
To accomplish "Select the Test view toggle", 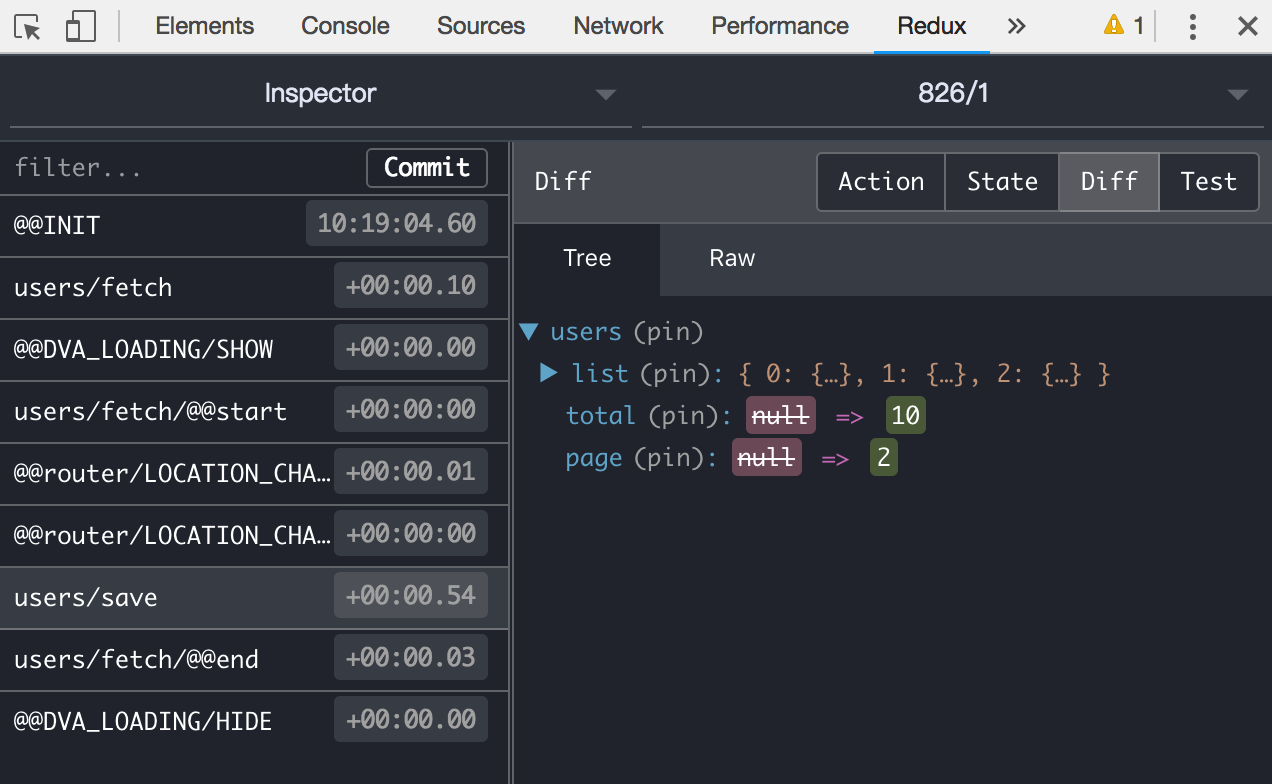I will point(1209,181).
